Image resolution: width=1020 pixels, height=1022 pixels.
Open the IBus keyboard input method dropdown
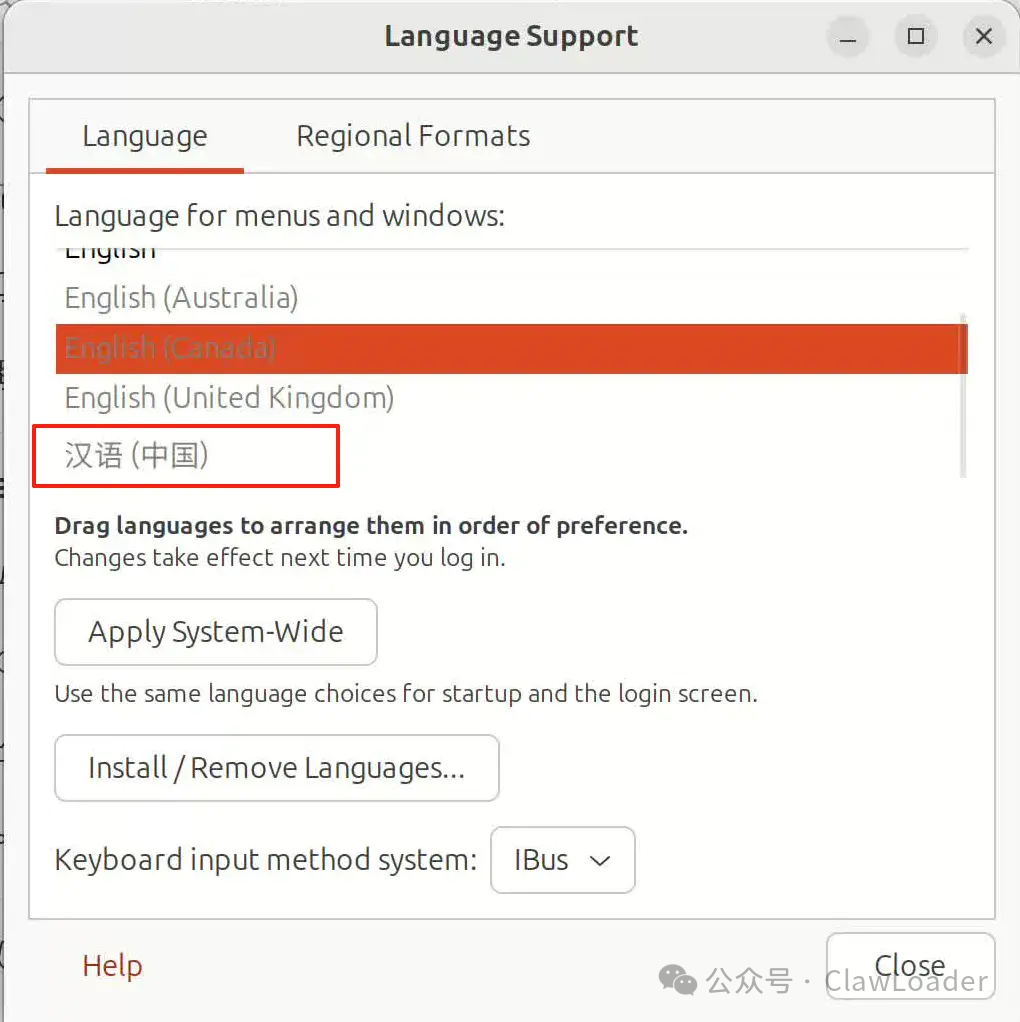tap(562, 860)
